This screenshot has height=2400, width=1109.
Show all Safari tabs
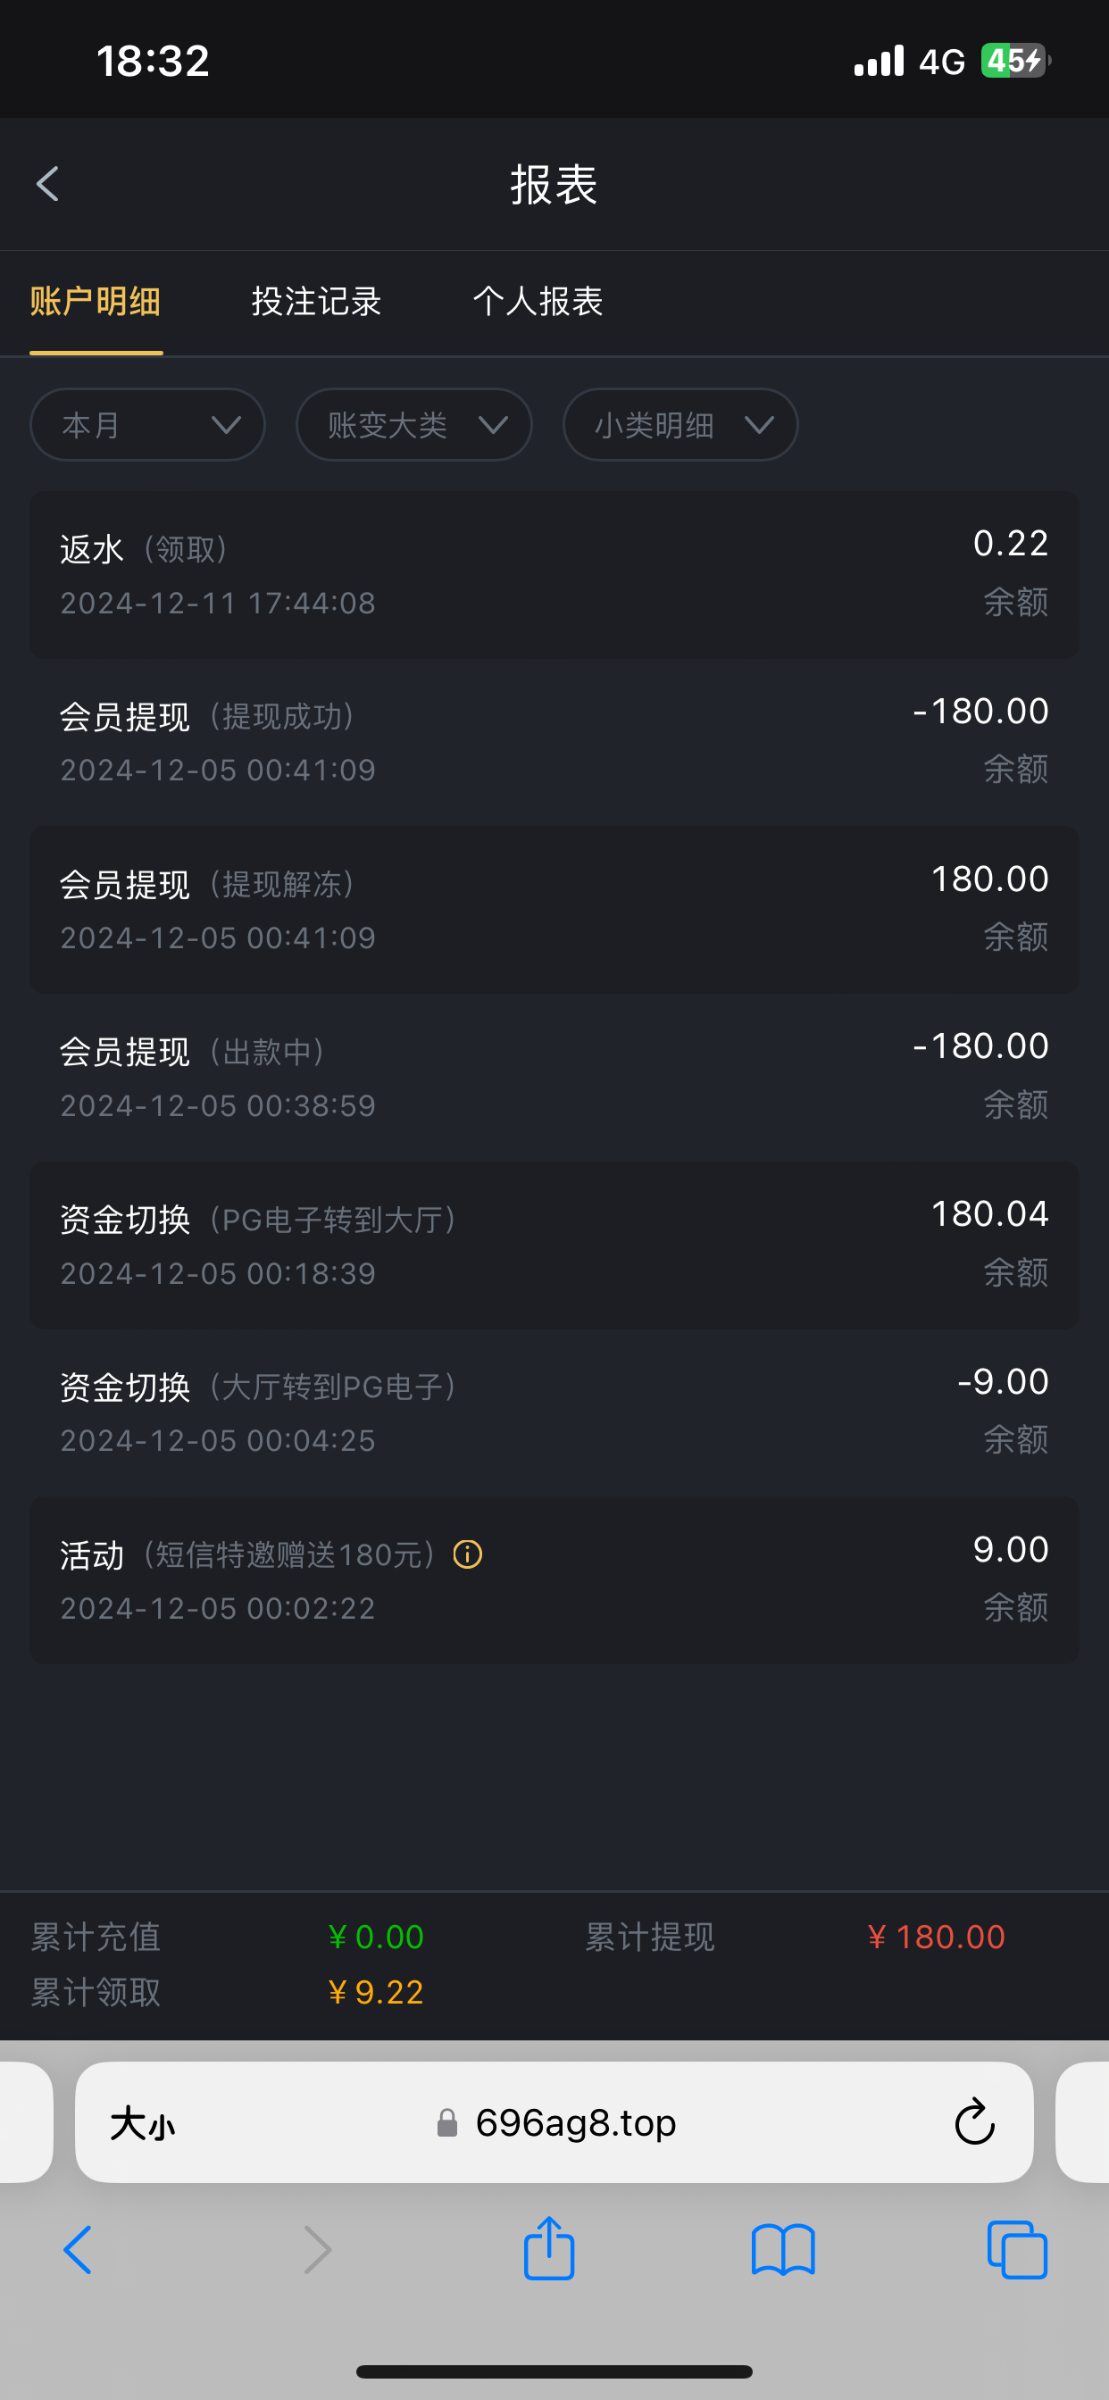(1016, 2250)
